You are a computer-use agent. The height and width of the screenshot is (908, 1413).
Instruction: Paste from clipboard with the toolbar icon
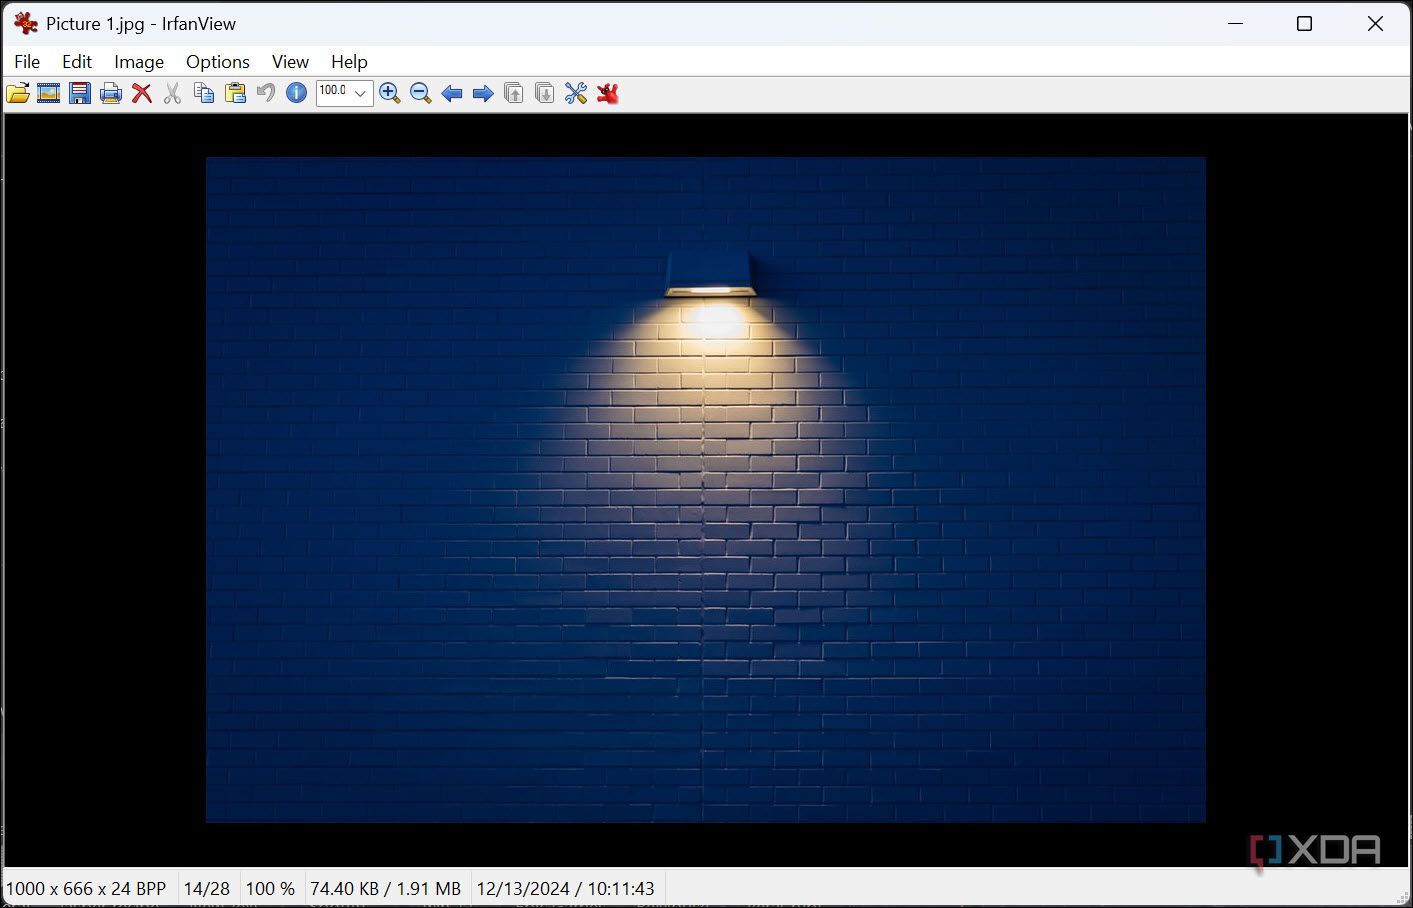point(235,94)
